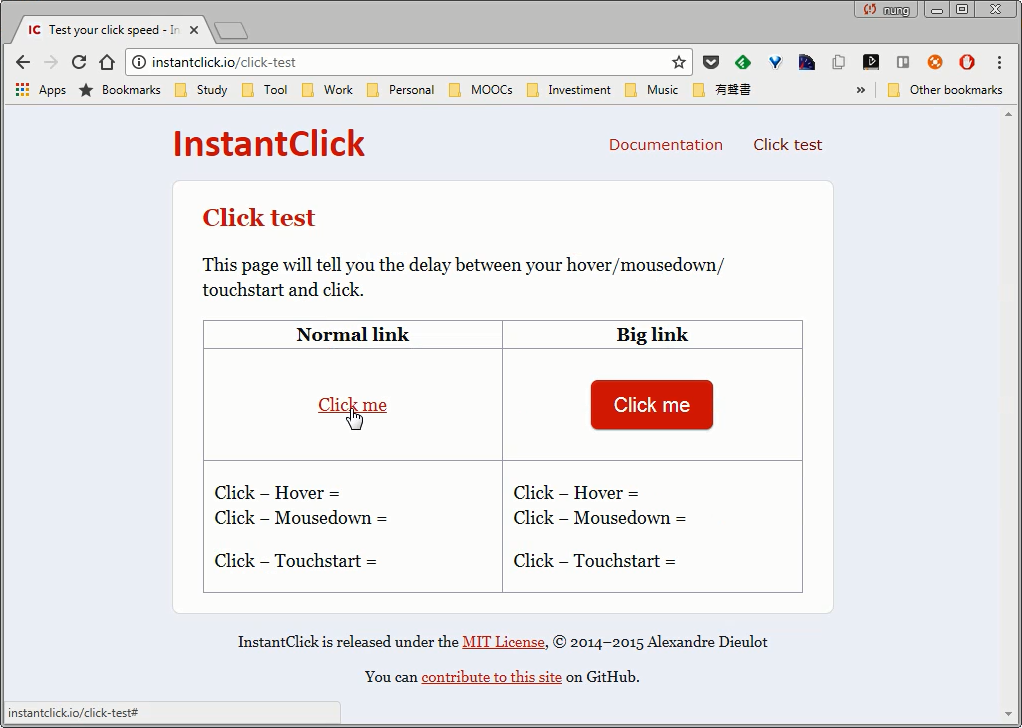
Task: Reload the page with the refresh icon
Action: click(79, 63)
